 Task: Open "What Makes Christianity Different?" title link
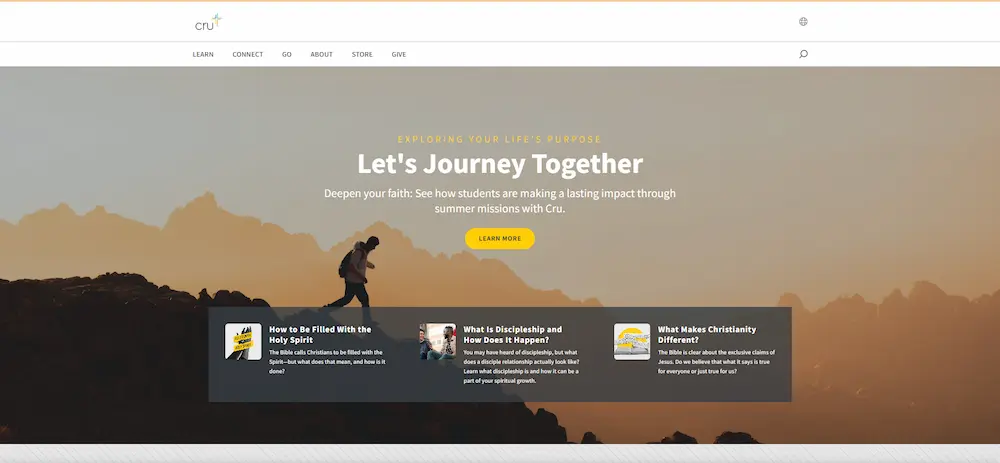pos(707,334)
